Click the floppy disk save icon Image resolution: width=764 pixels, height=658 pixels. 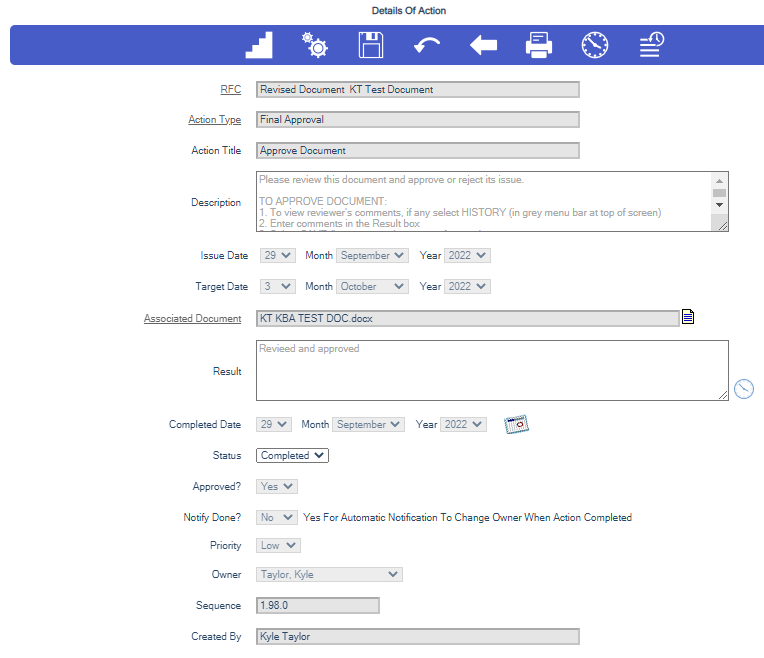click(x=371, y=45)
